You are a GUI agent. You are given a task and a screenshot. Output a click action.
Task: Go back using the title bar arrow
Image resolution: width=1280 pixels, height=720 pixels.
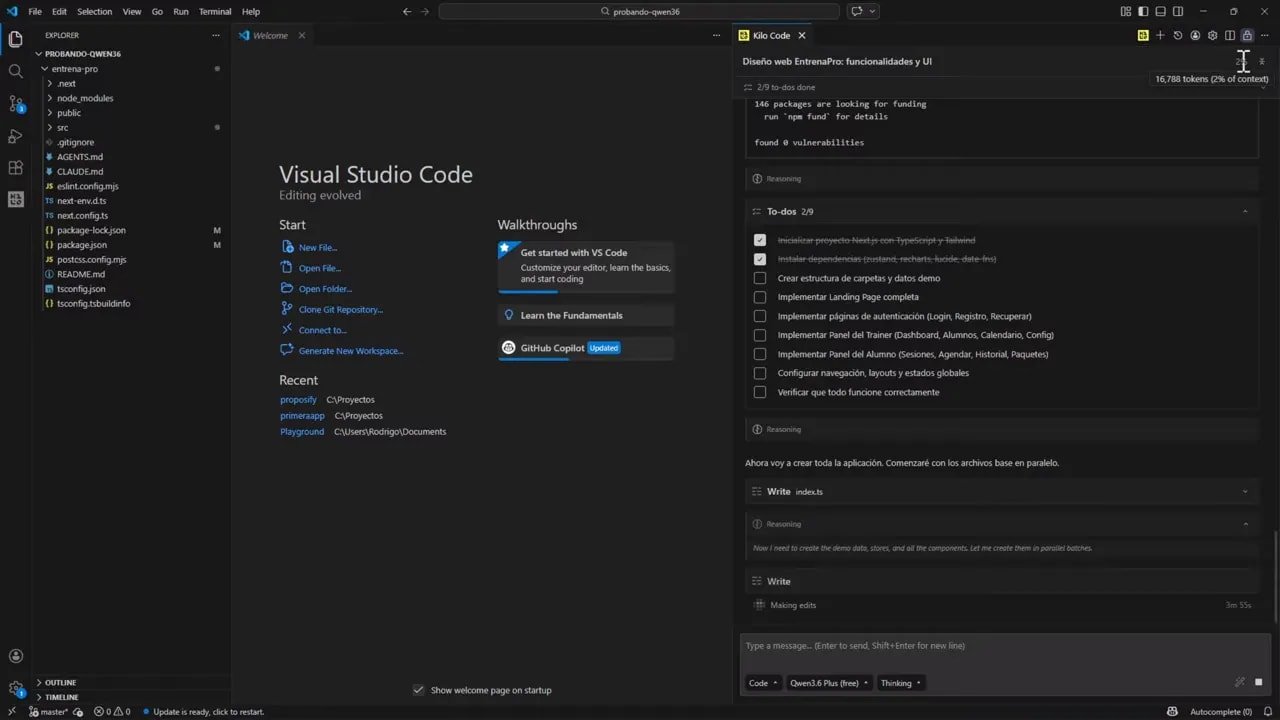click(406, 11)
